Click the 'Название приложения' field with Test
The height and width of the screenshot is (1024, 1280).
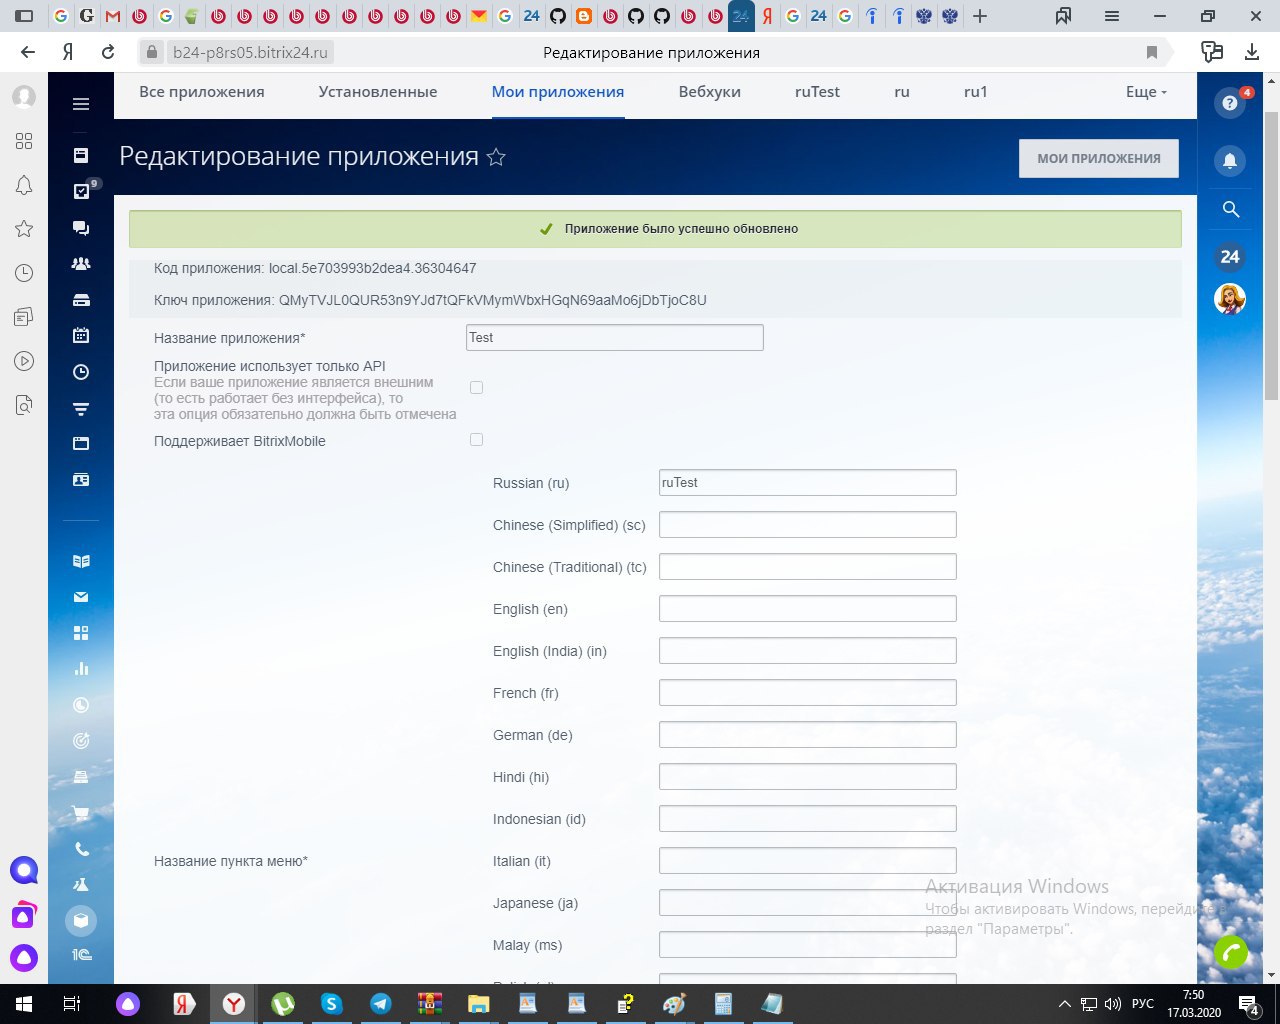point(615,338)
